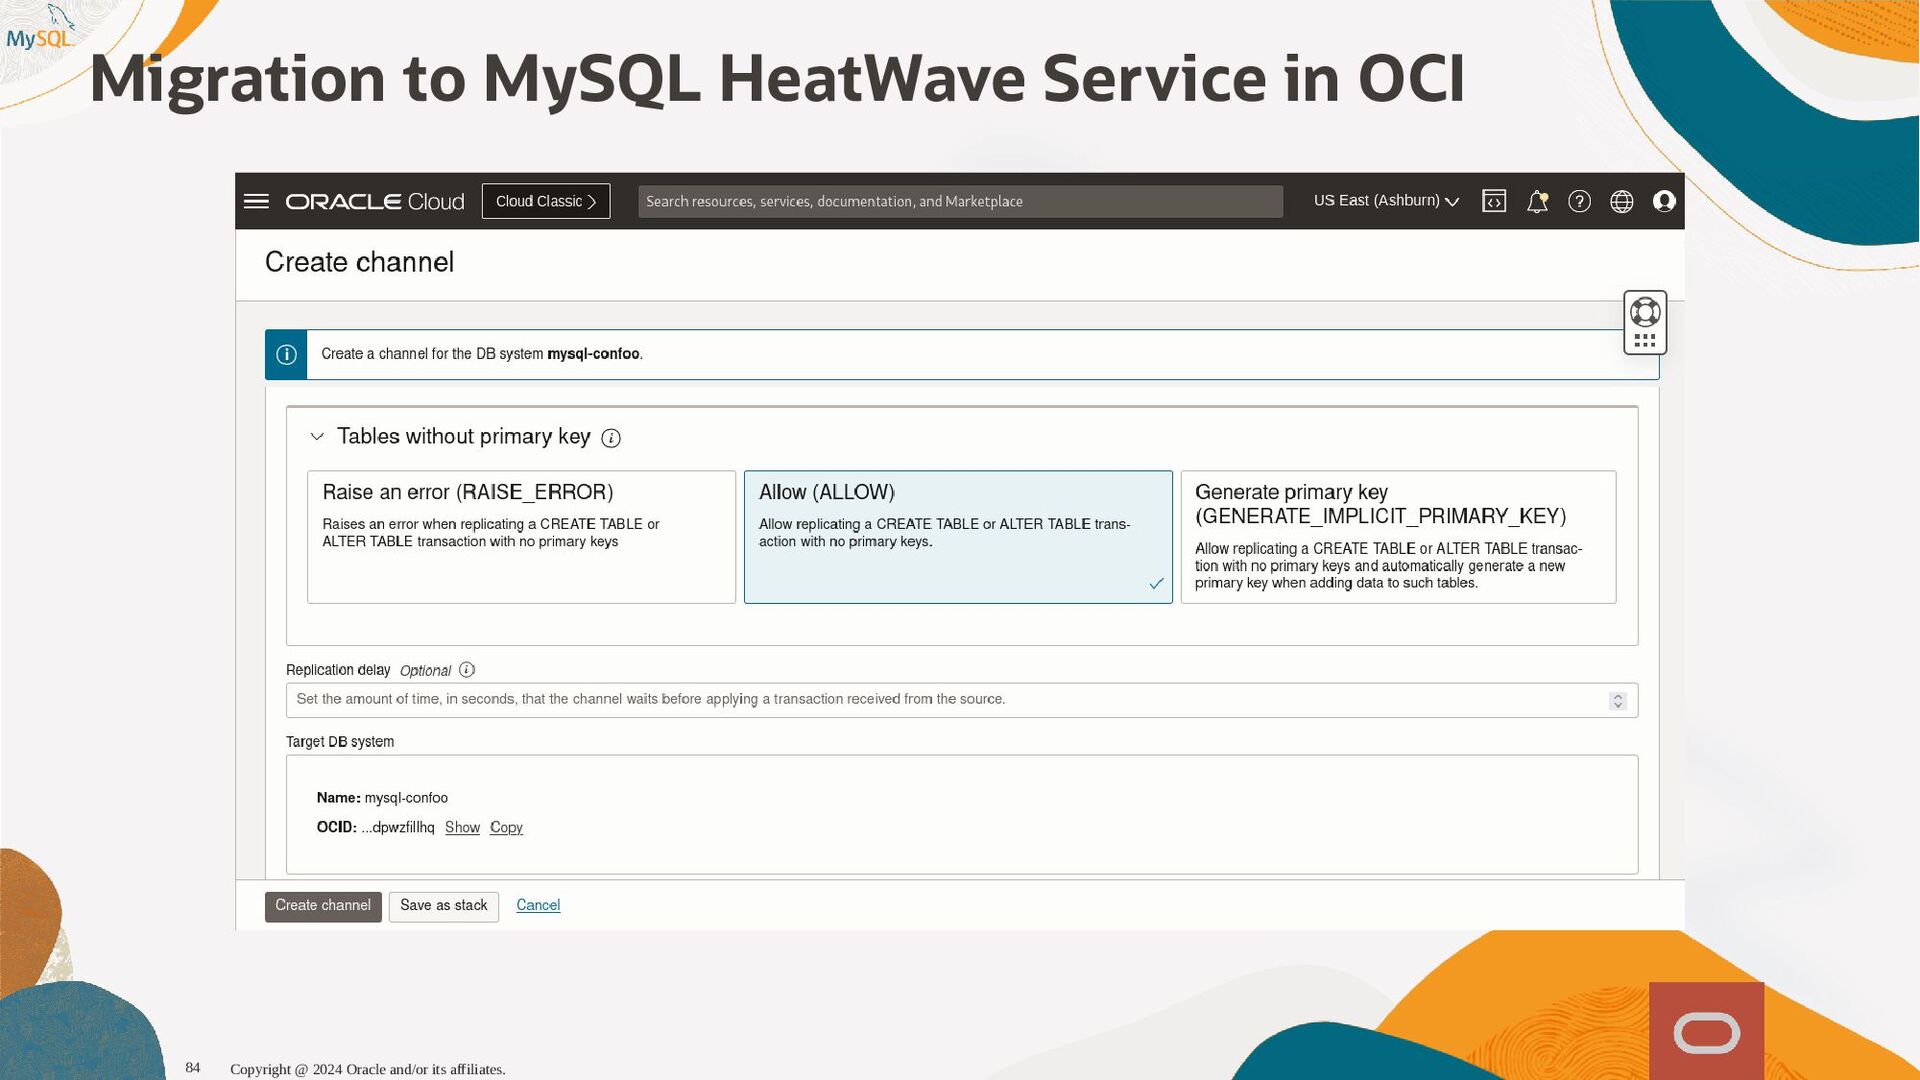Click the blue info icon in the banner
1920x1080 pixels.
pyautogui.click(x=286, y=354)
